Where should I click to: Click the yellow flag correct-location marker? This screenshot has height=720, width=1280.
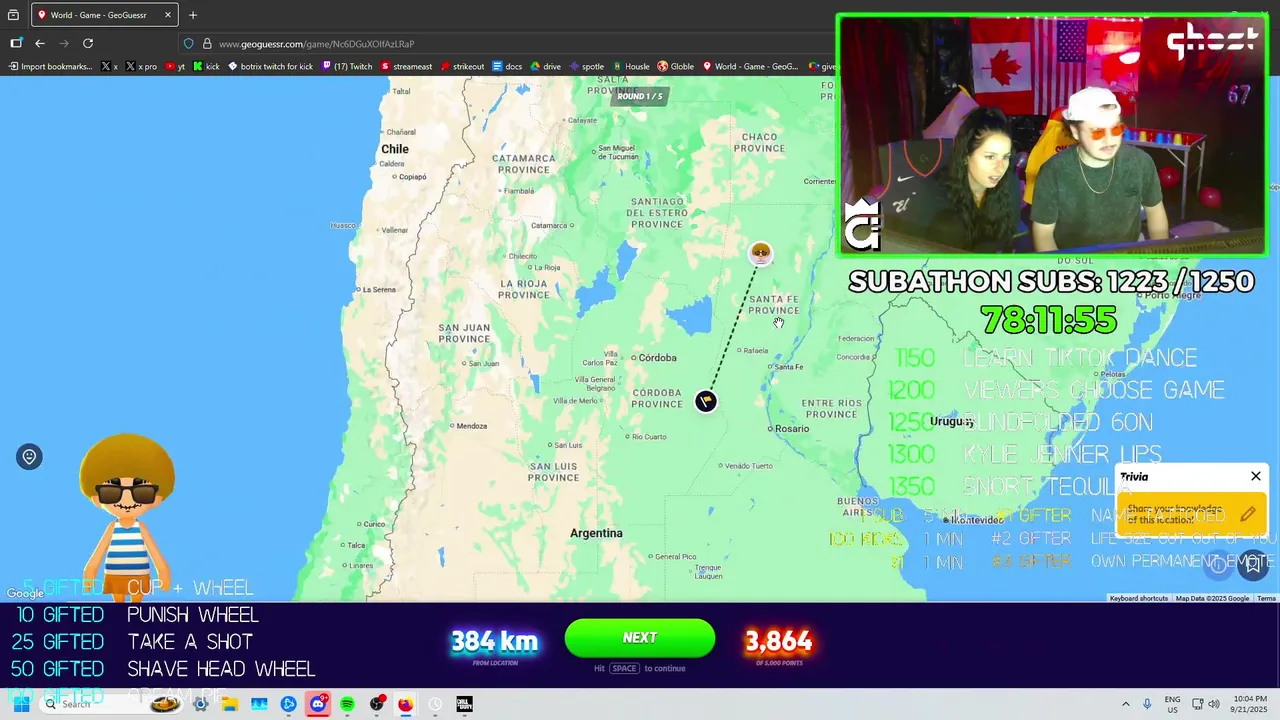point(706,401)
